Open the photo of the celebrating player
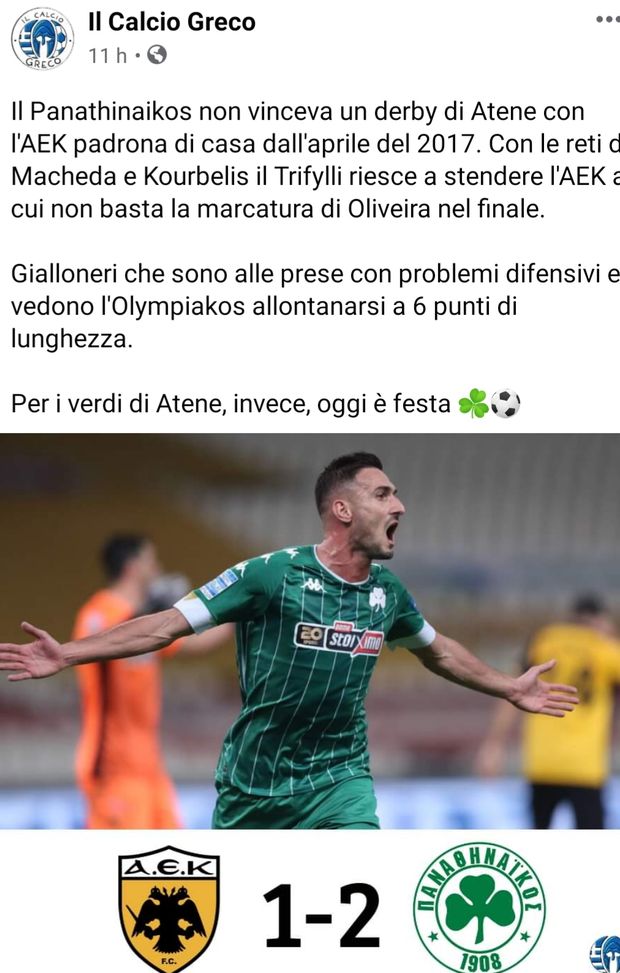 pyautogui.click(x=310, y=631)
